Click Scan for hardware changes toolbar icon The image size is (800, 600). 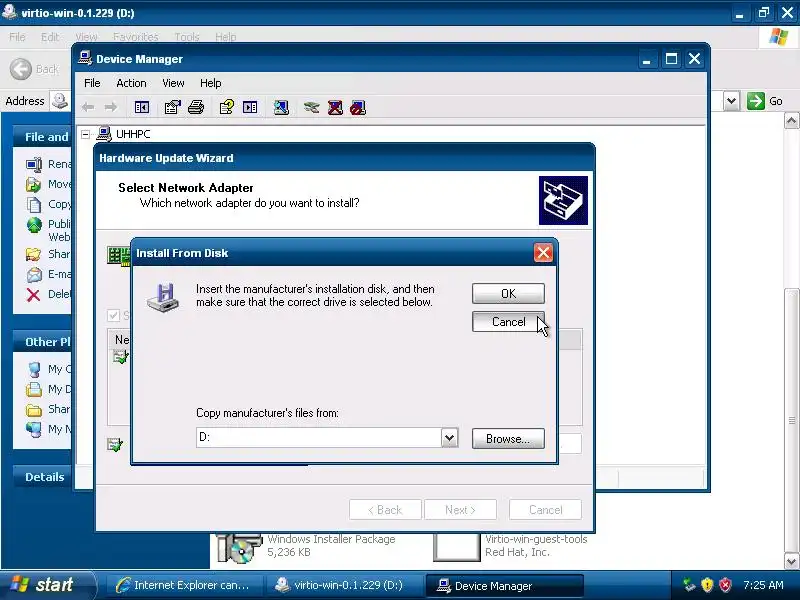(x=281, y=107)
